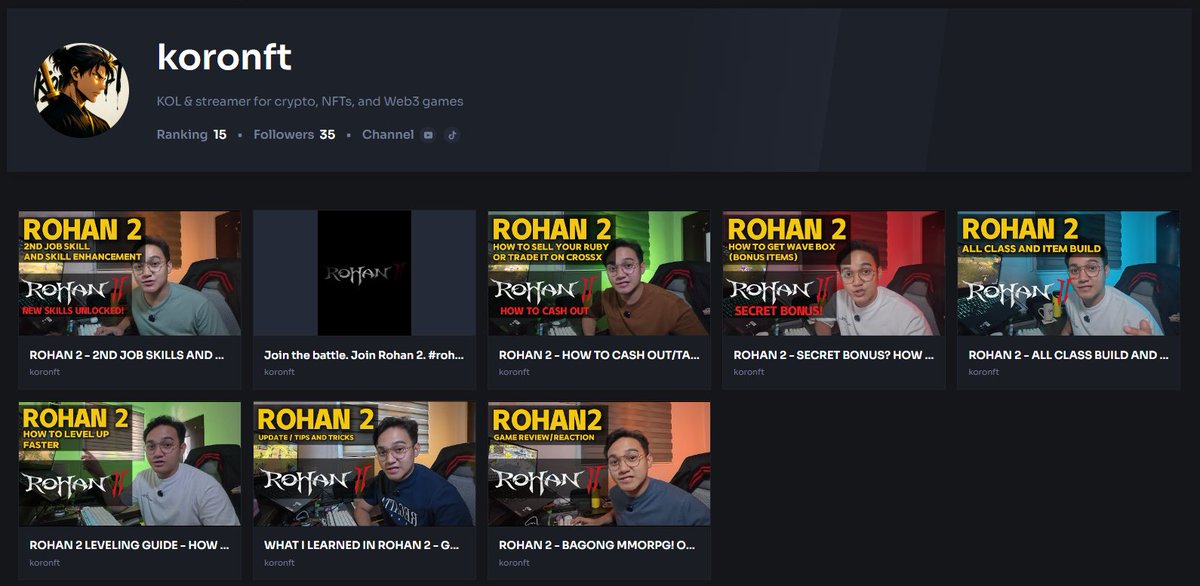Open Game Review/Reaction thumbnail

click(x=599, y=464)
